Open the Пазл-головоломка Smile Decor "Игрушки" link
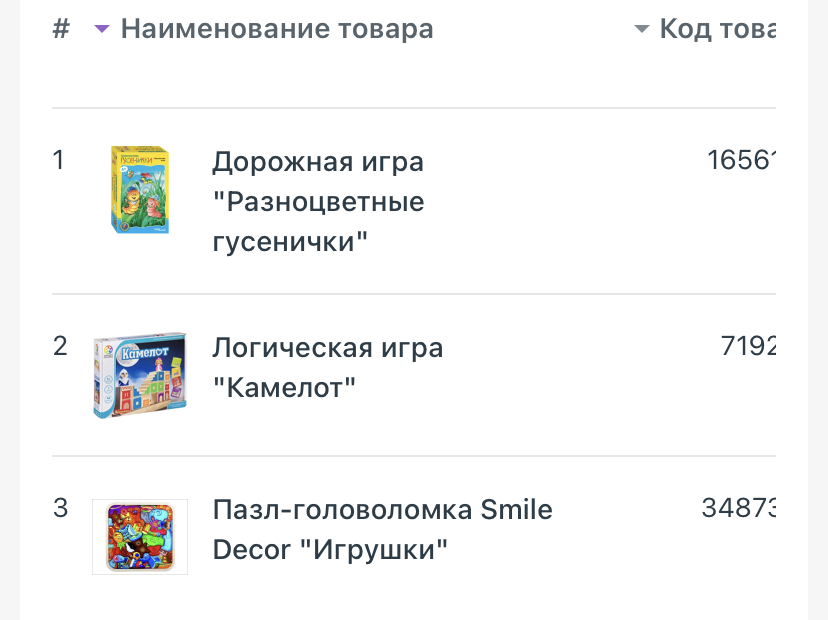Image resolution: width=828 pixels, height=620 pixels. click(x=382, y=530)
